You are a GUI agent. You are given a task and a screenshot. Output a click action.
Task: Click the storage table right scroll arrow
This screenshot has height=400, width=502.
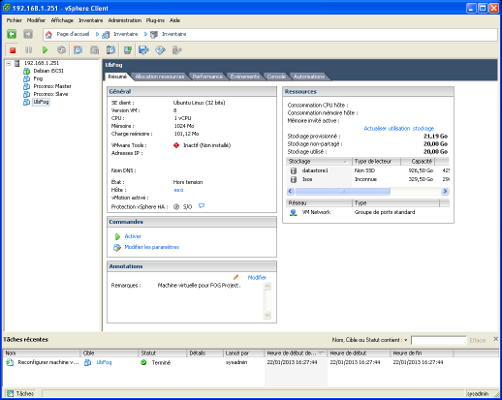445,191
